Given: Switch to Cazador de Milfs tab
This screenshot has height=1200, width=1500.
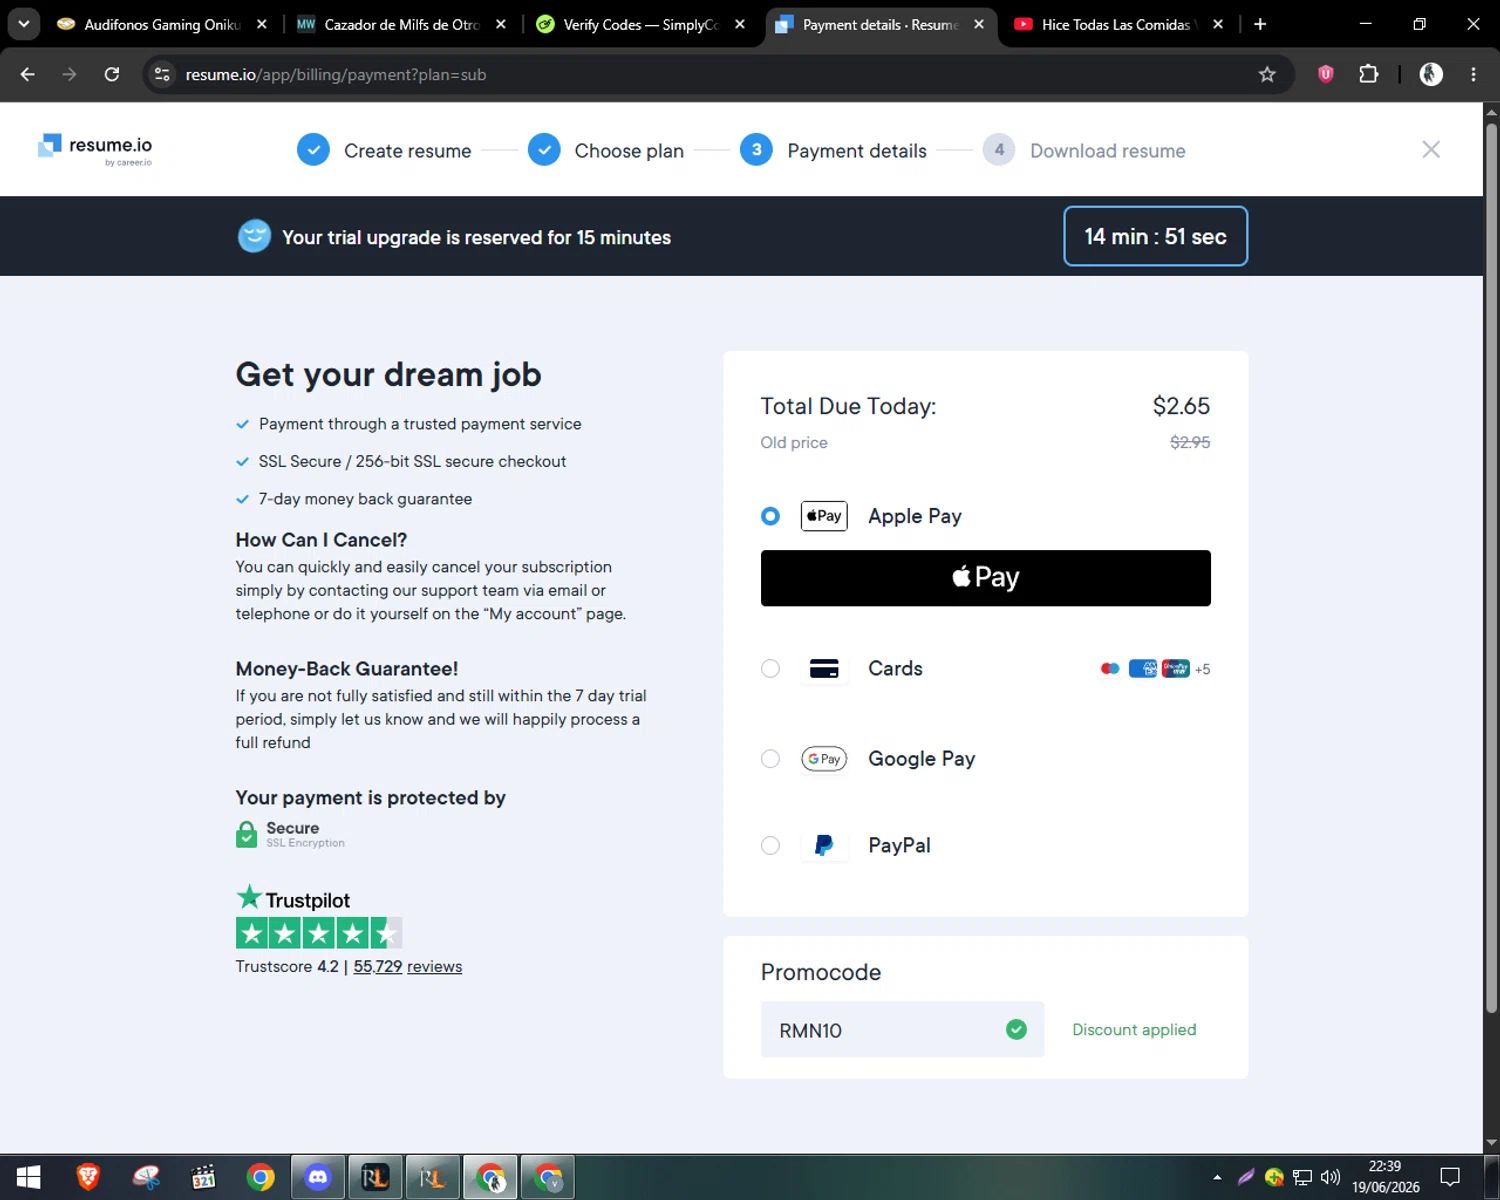Looking at the screenshot, I should click(x=400, y=24).
